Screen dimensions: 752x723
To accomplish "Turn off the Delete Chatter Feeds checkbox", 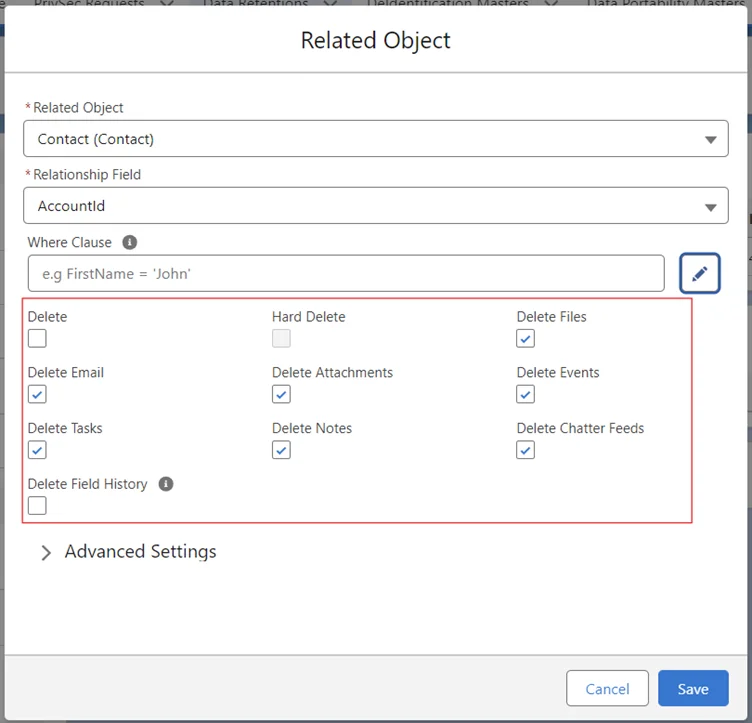I will (x=526, y=451).
